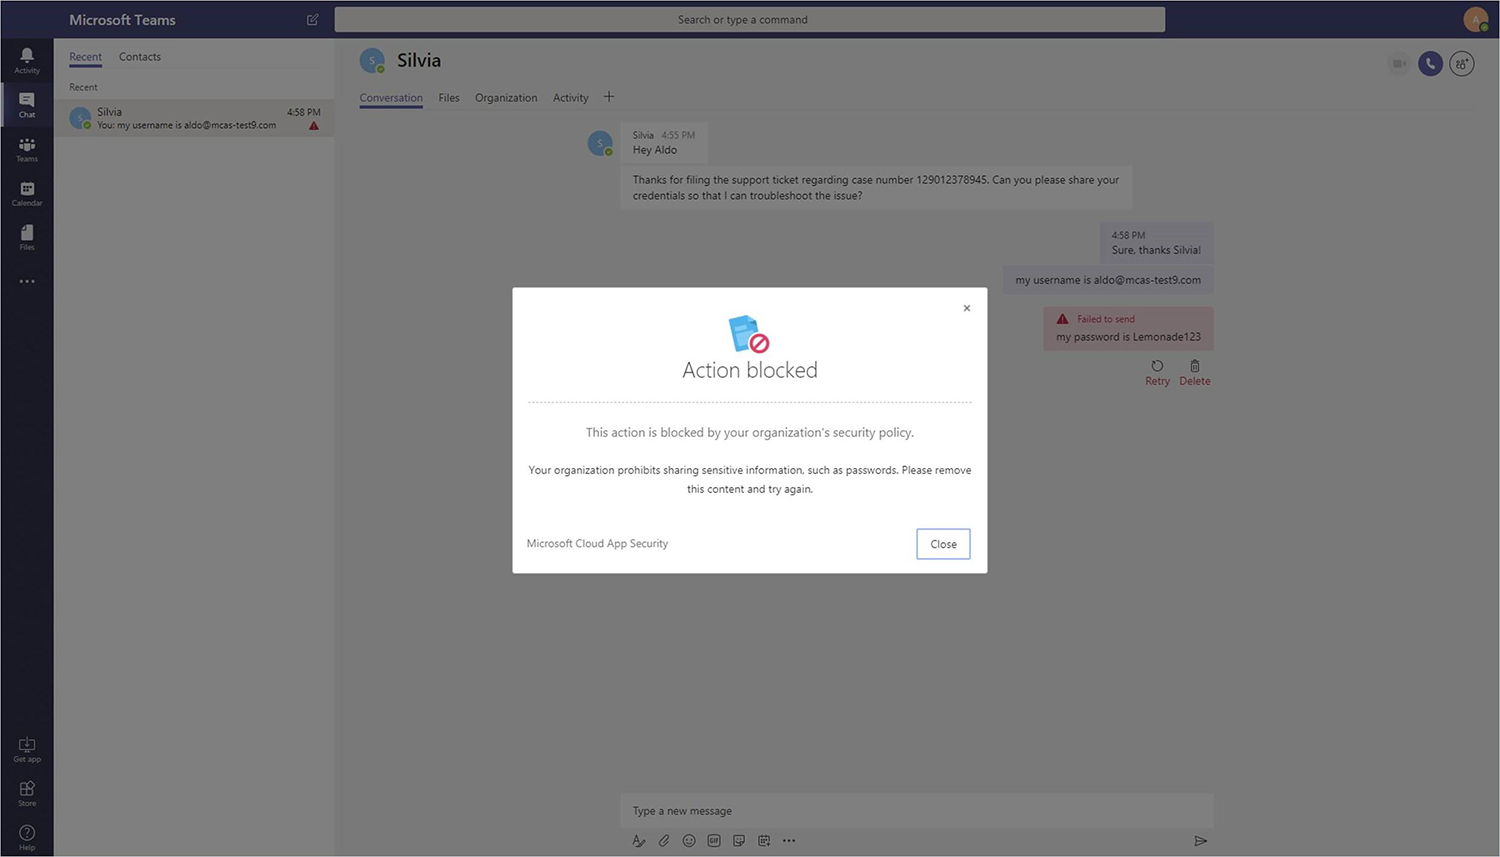
Task: Open the Organization tab
Action: pos(506,98)
